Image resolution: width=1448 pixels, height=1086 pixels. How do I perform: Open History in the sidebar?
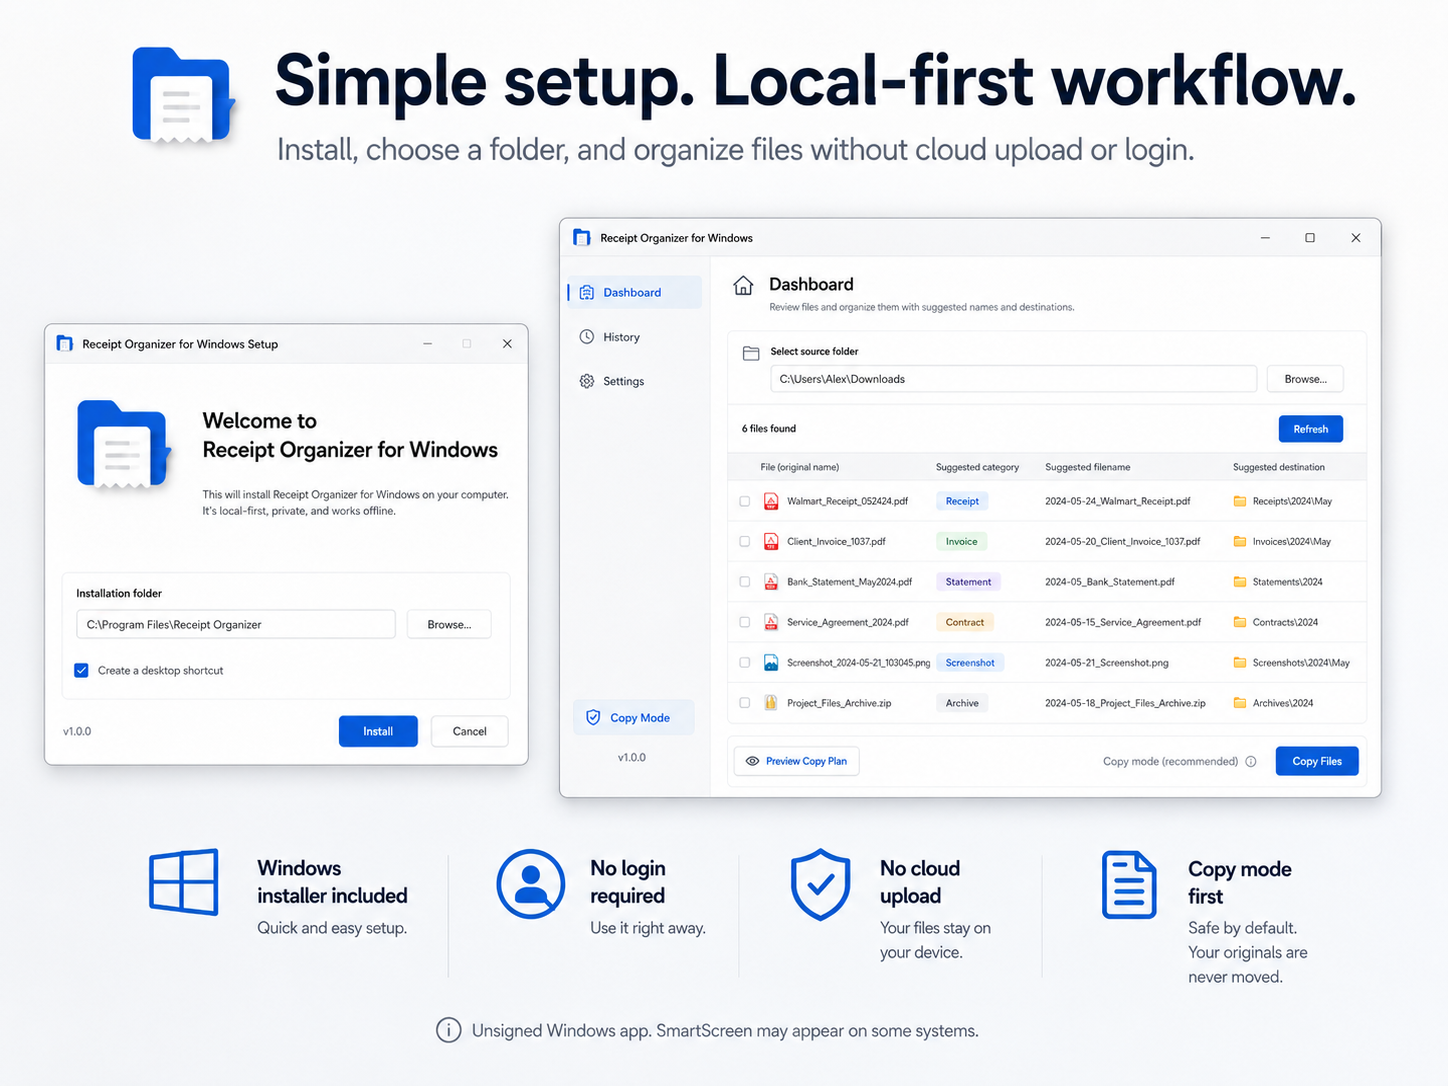tap(621, 337)
